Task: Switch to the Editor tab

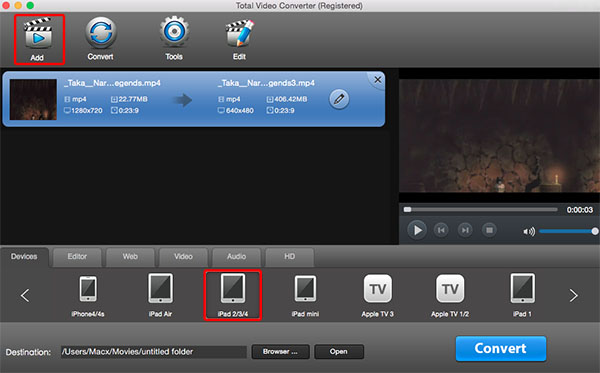Action: click(x=77, y=257)
